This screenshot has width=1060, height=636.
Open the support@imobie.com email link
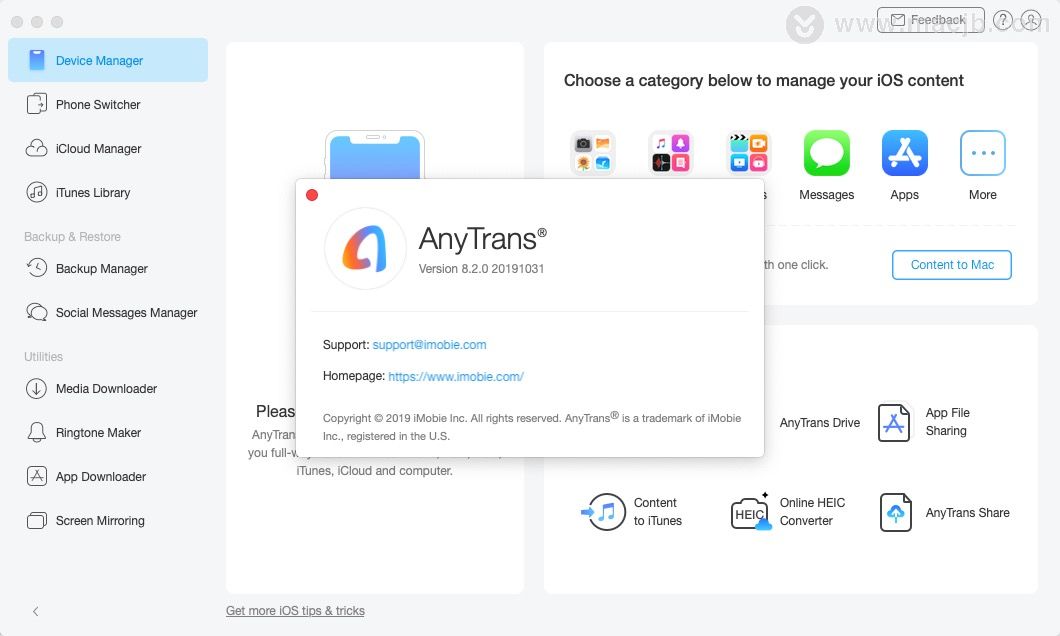click(429, 345)
